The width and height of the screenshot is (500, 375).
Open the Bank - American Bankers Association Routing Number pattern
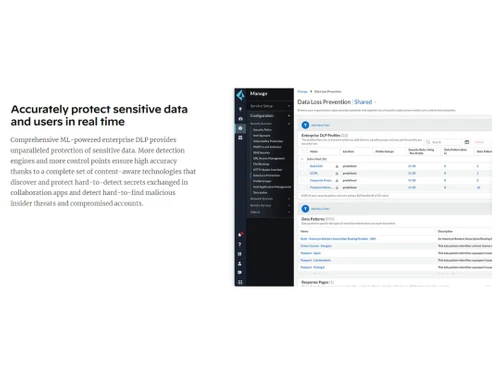pos(338,239)
